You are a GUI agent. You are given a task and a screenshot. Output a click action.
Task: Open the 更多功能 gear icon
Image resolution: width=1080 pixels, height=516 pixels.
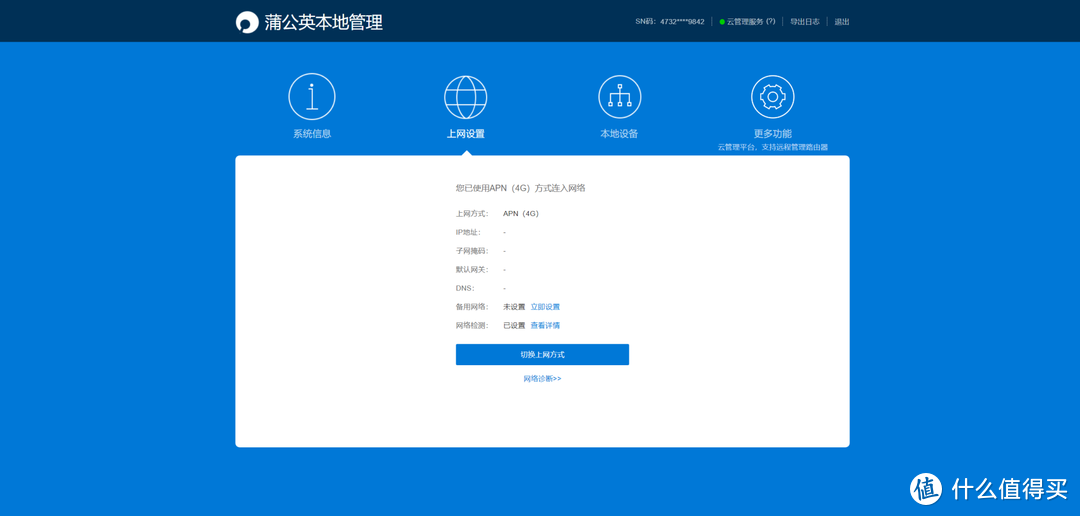[772, 97]
